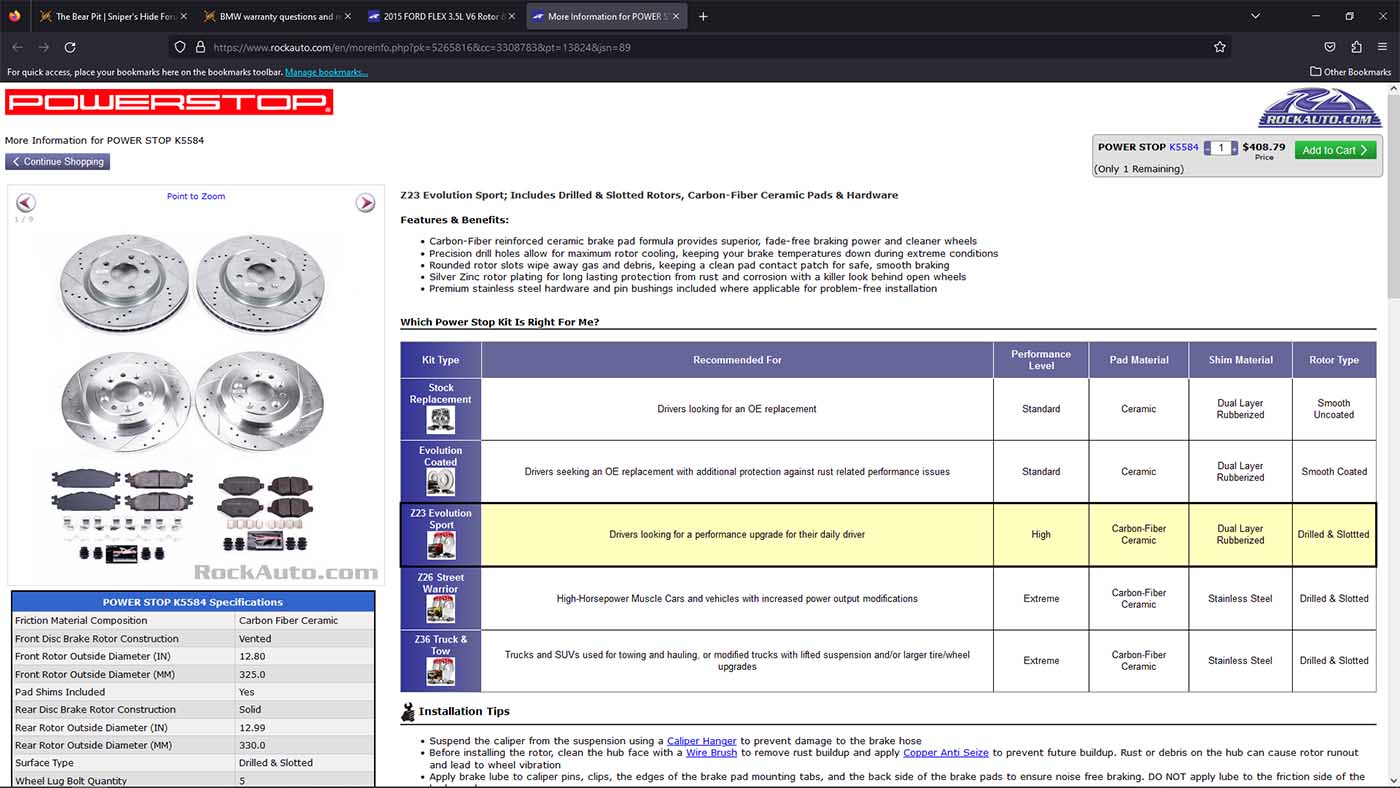Click the Z26 Street Warrior kit icon

pyautogui.click(x=441, y=609)
